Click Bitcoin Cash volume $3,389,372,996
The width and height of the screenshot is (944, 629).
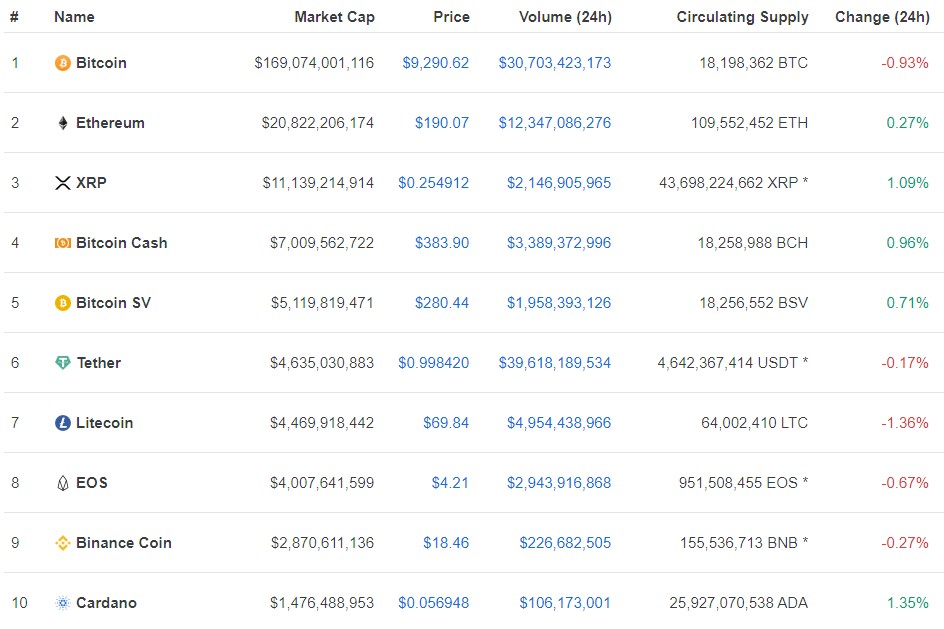coord(559,243)
